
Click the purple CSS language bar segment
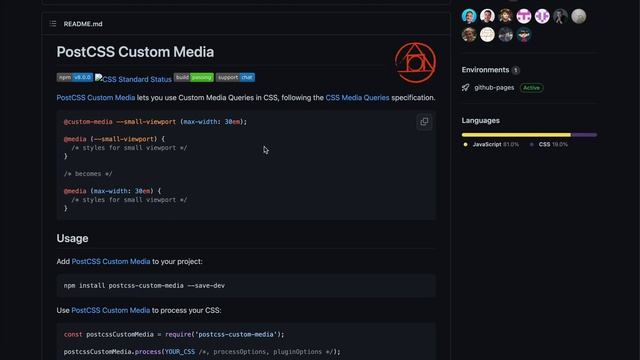[584, 135]
